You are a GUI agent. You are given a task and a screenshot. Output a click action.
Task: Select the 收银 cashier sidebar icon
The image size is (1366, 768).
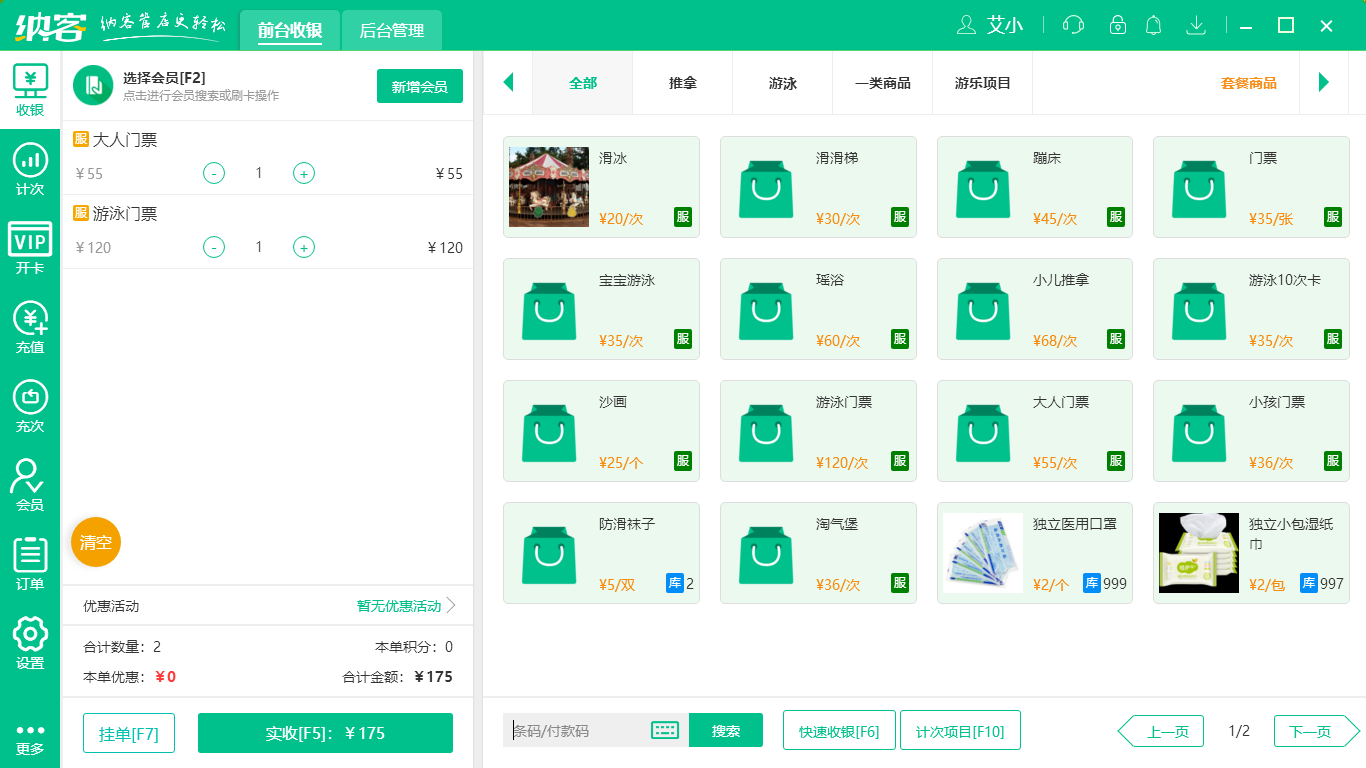[x=30, y=90]
